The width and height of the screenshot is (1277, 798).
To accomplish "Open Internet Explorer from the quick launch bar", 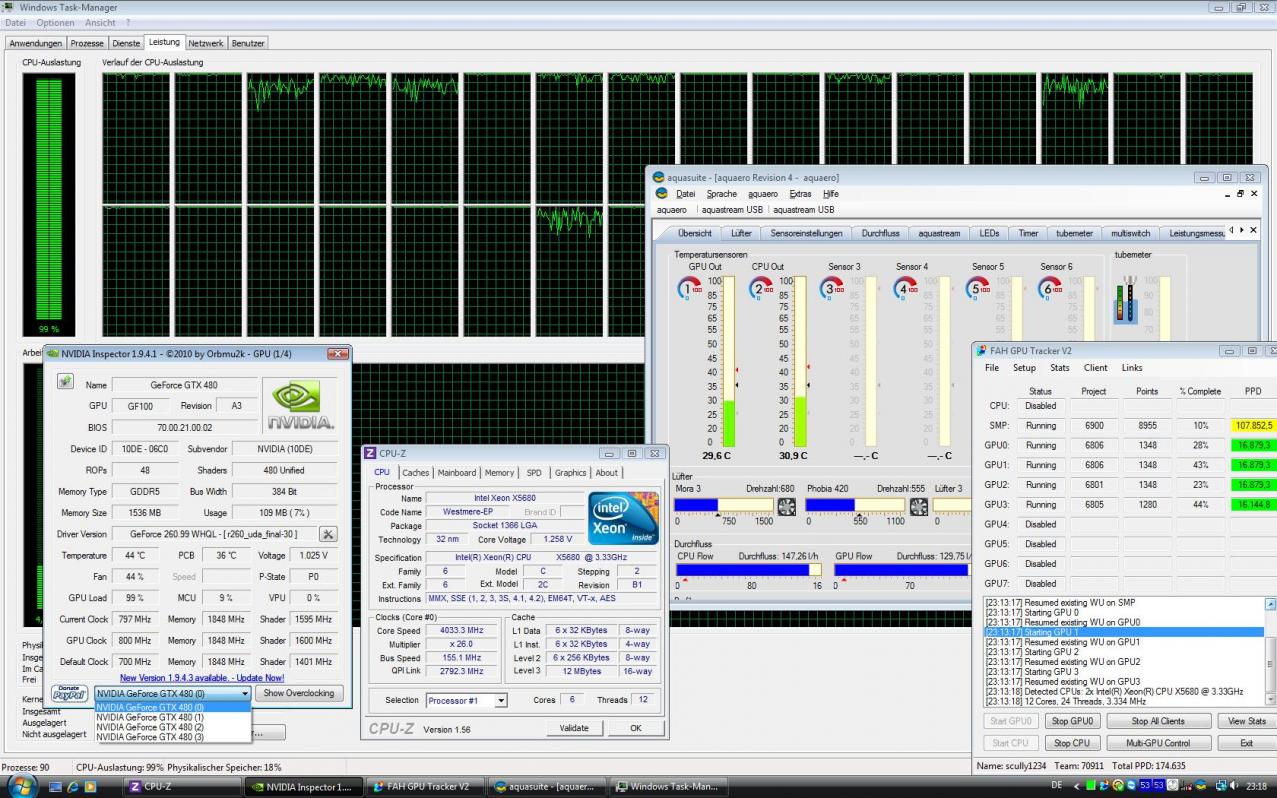I will [x=73, y=787].
